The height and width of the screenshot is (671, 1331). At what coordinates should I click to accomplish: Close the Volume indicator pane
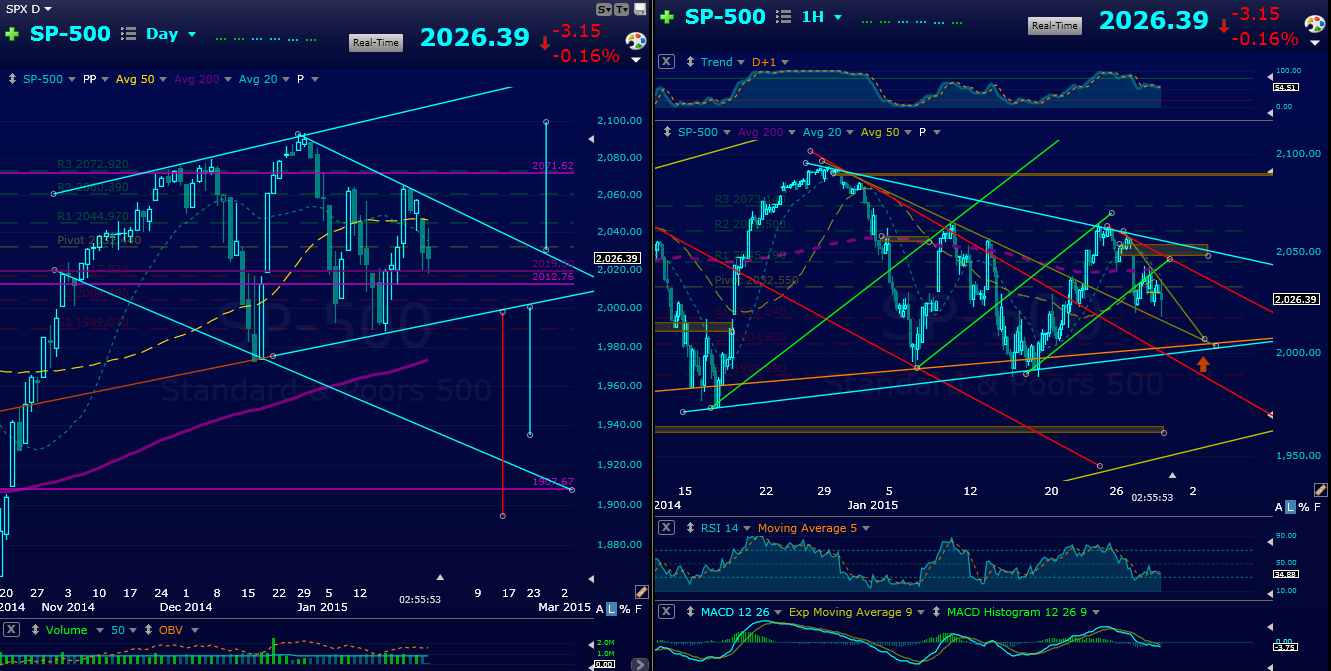point(11,630)
